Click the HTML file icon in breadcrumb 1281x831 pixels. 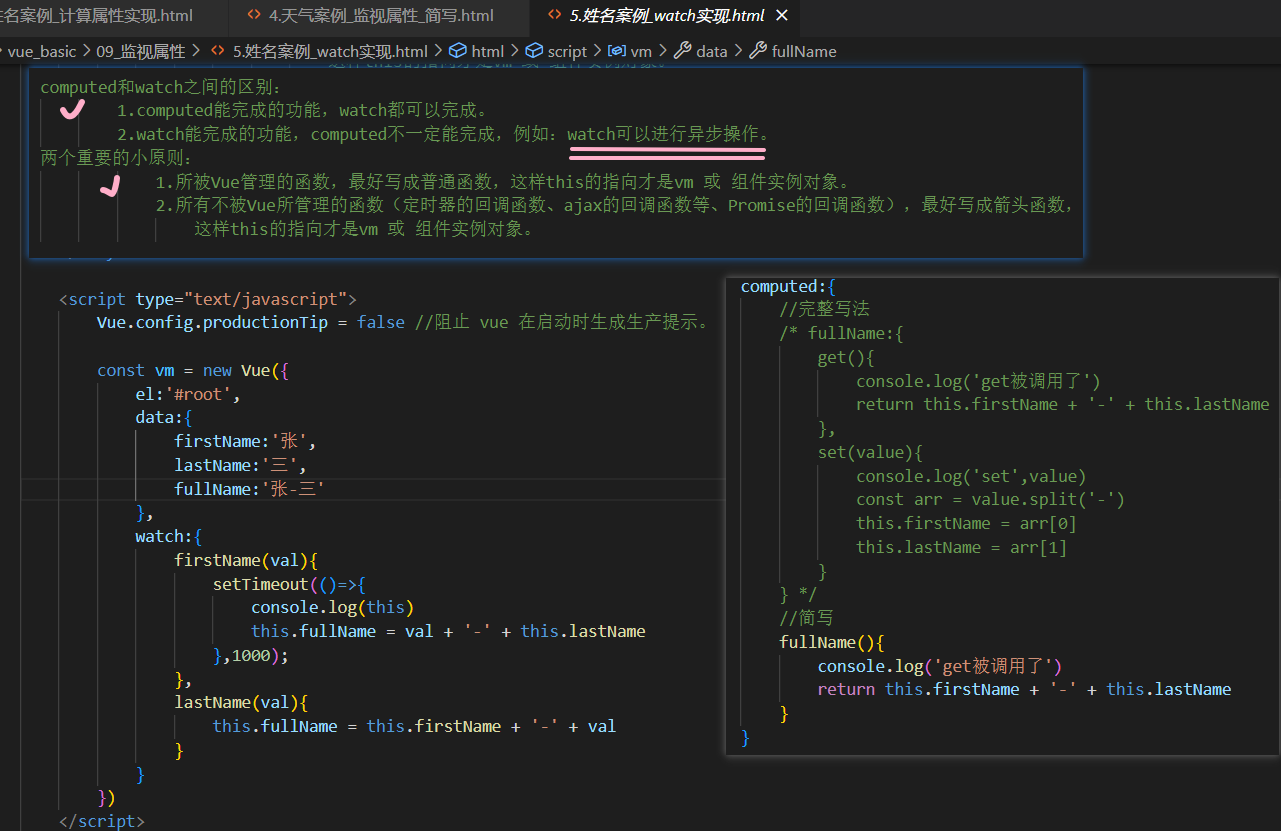(x=217, y=51)
